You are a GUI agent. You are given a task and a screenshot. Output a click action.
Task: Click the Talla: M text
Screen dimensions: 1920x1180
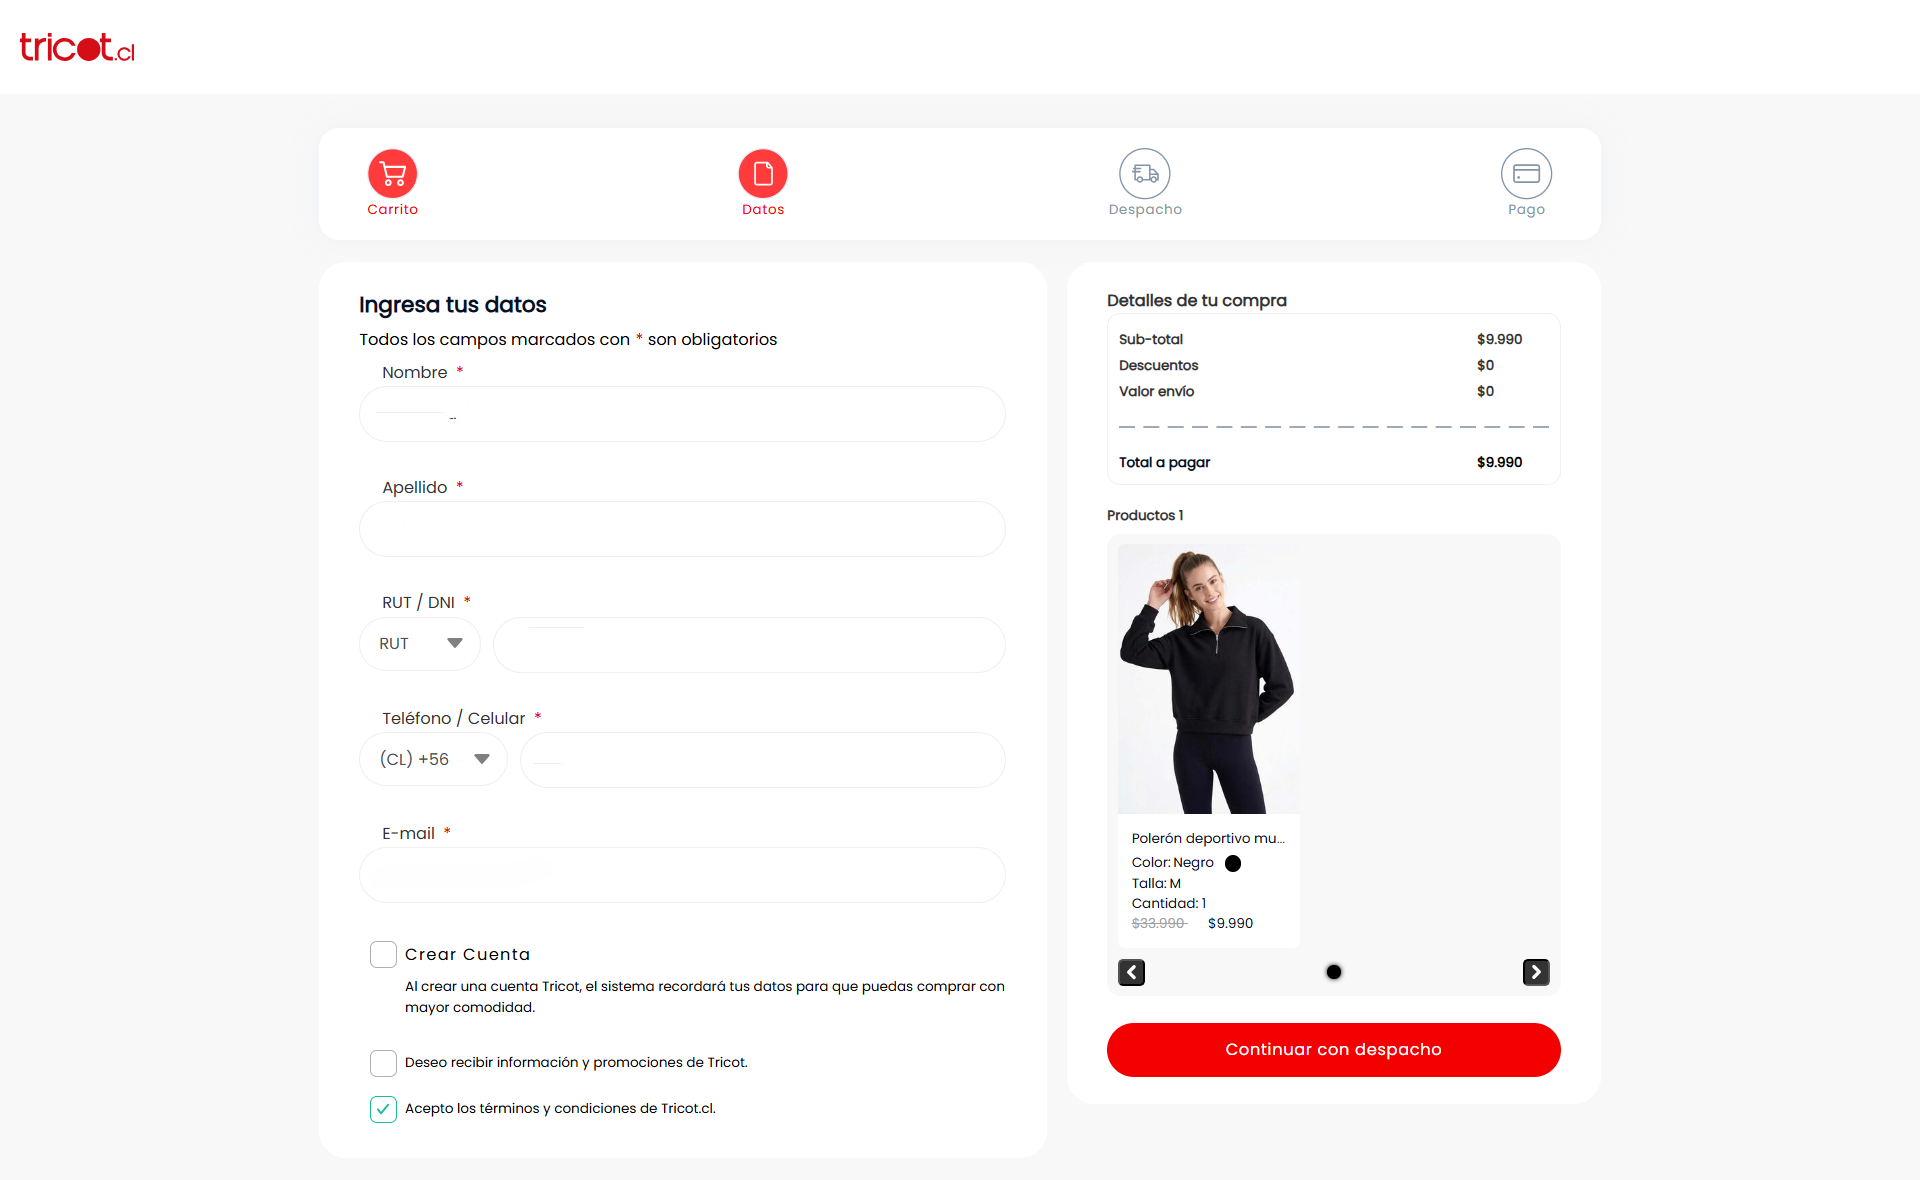coord(1156,884)
